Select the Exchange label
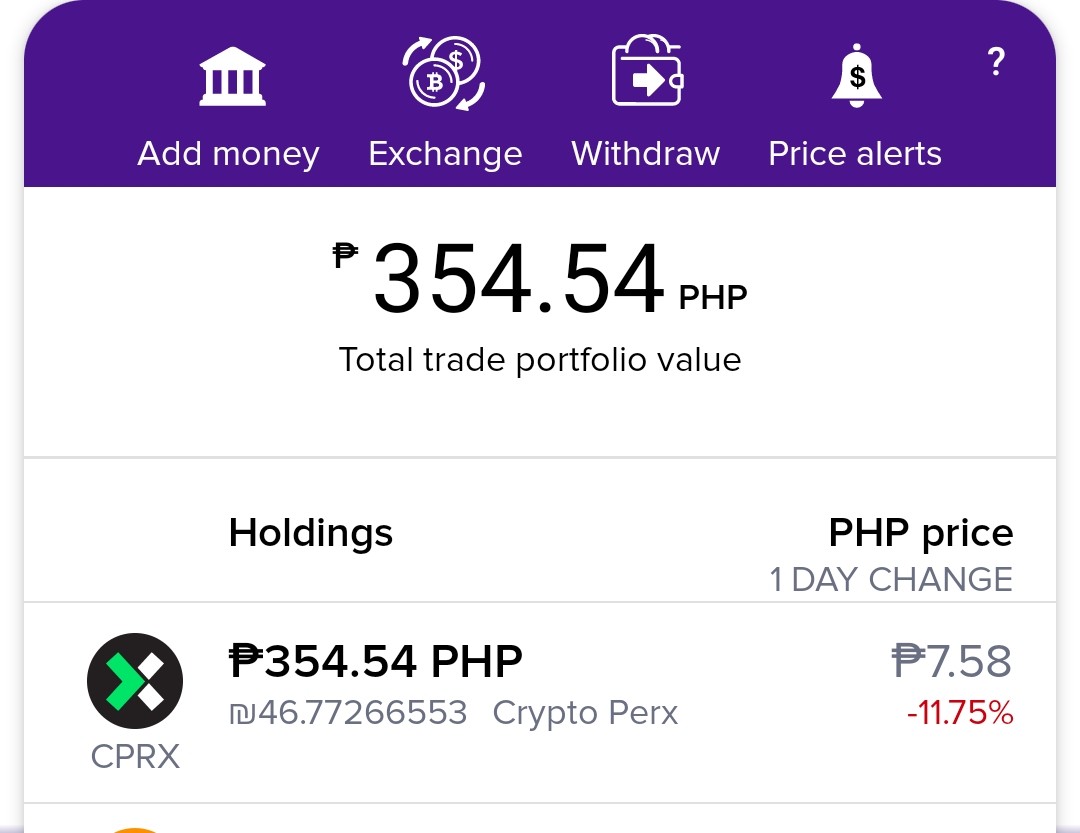This screenshot has width=1080, height=833. tap(446, 154)
